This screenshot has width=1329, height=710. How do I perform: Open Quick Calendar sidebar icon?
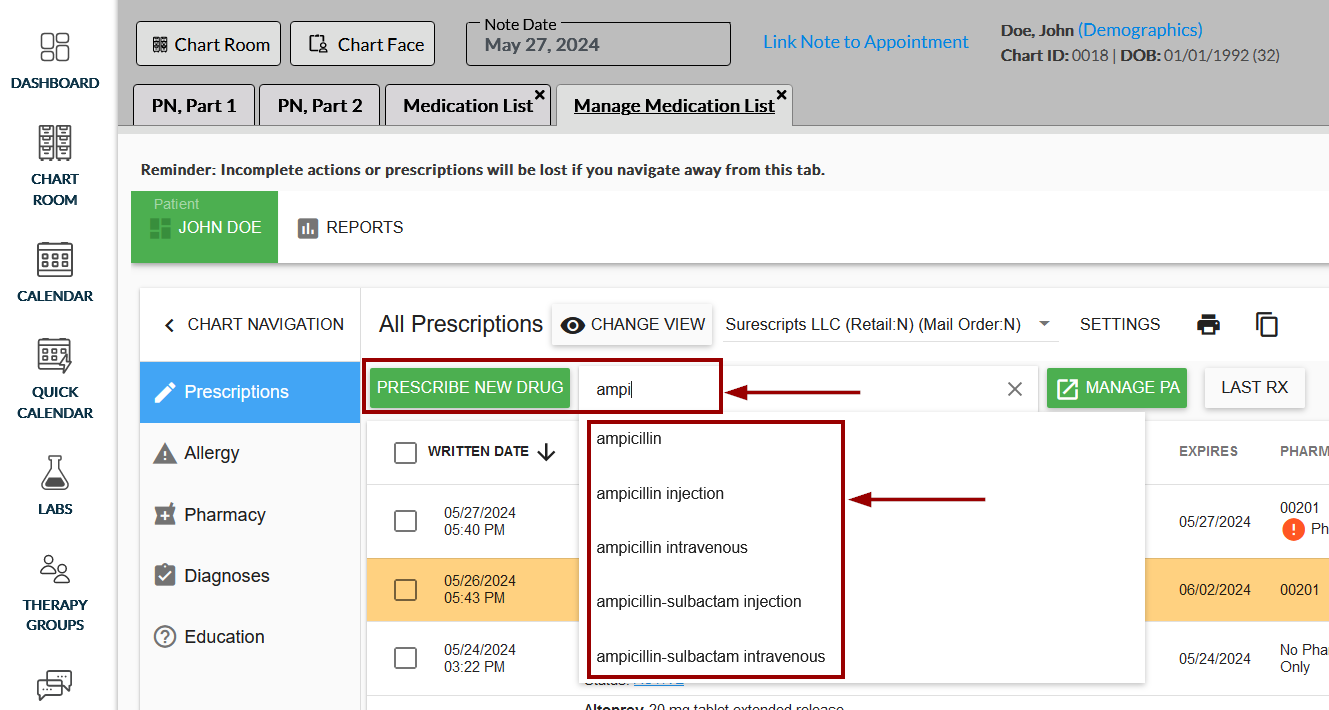pos(55,357)
